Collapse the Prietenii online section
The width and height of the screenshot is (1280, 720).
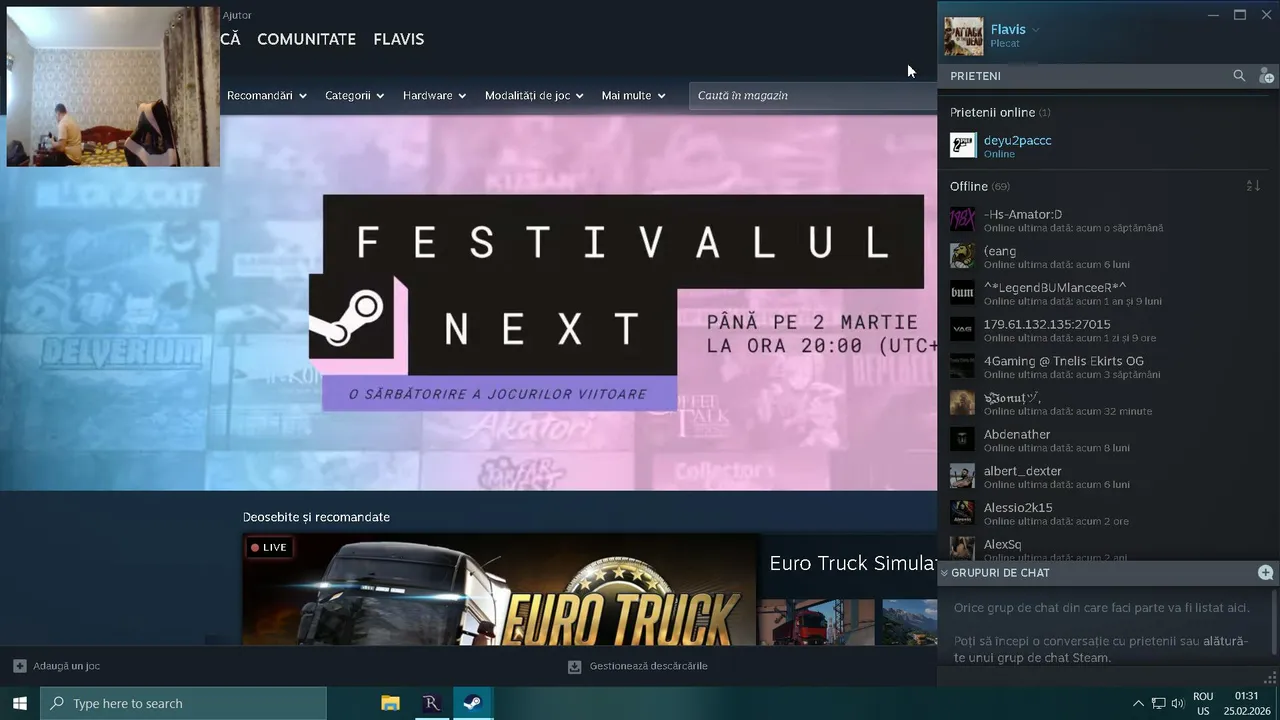tap(1000, 112)
